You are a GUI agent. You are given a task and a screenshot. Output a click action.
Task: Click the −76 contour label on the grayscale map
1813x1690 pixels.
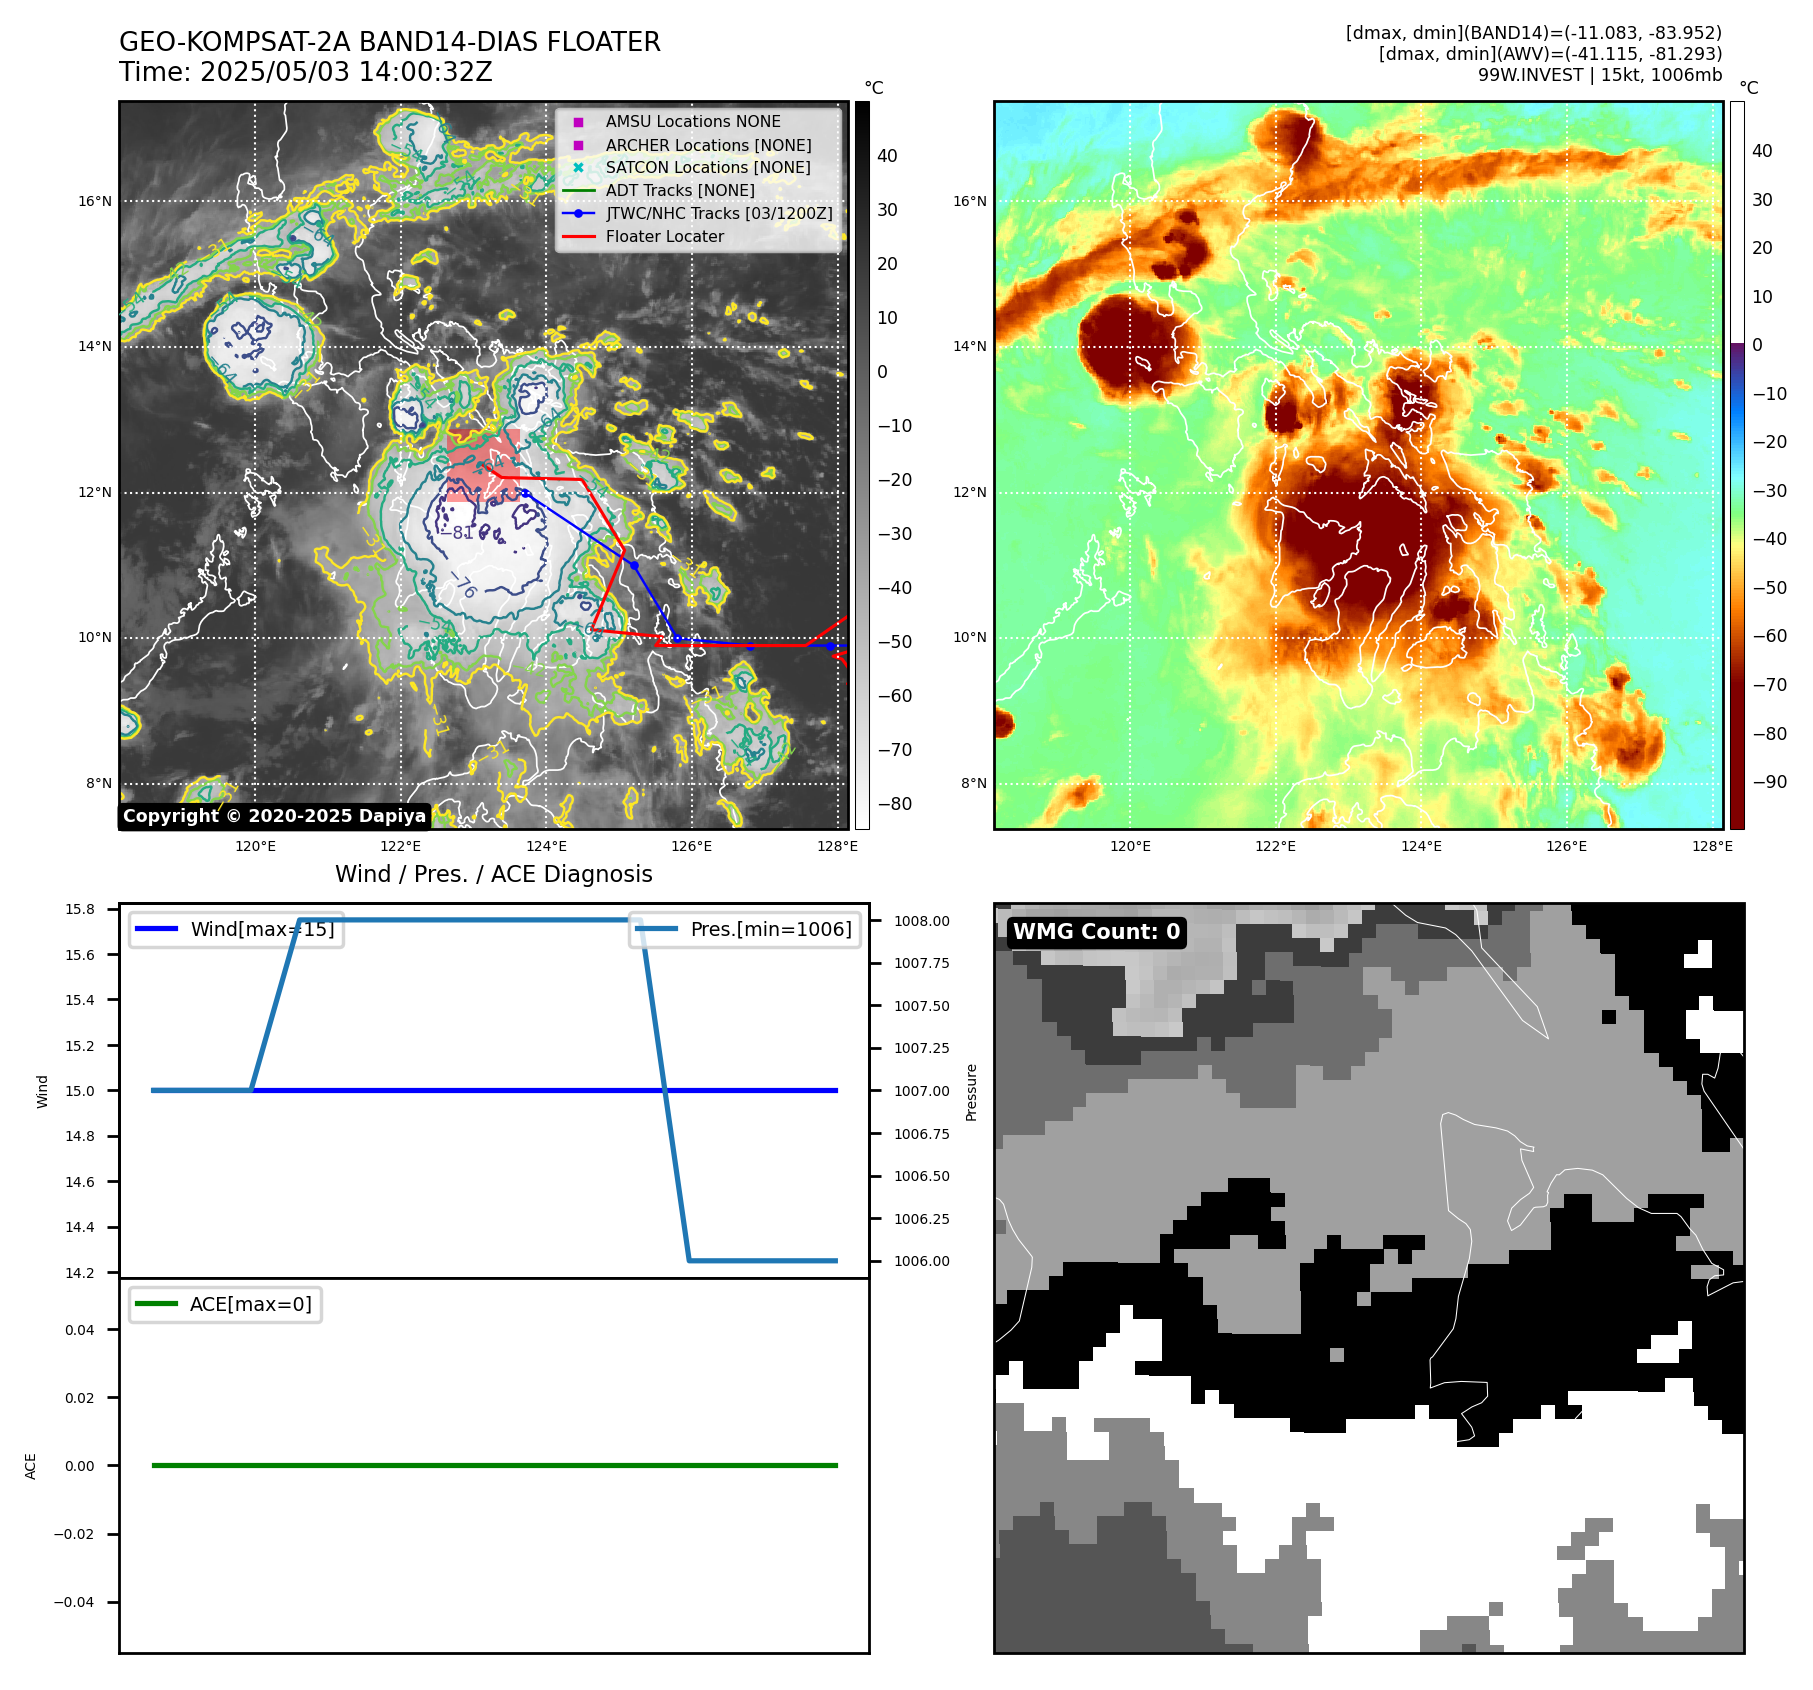pyautogui.click(x=463, y=584)
